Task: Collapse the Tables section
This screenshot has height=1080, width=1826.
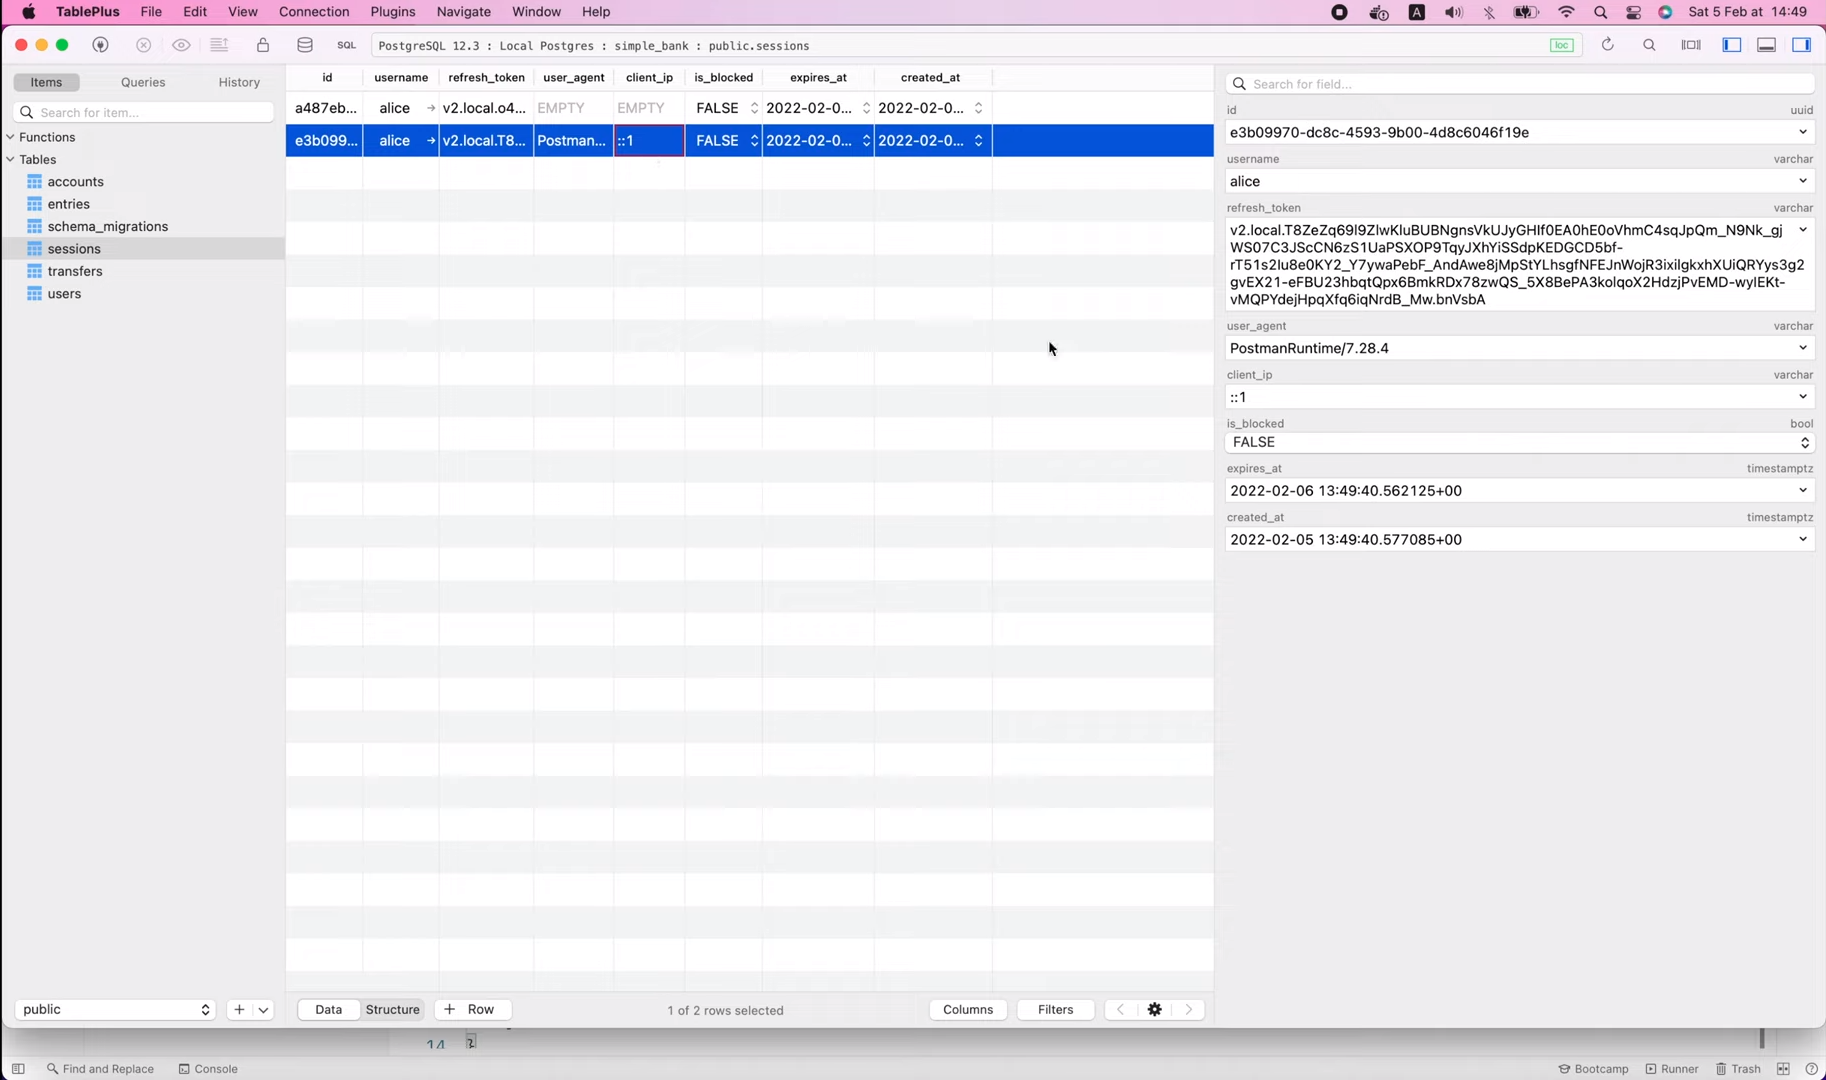Action: tap(11, 160)
